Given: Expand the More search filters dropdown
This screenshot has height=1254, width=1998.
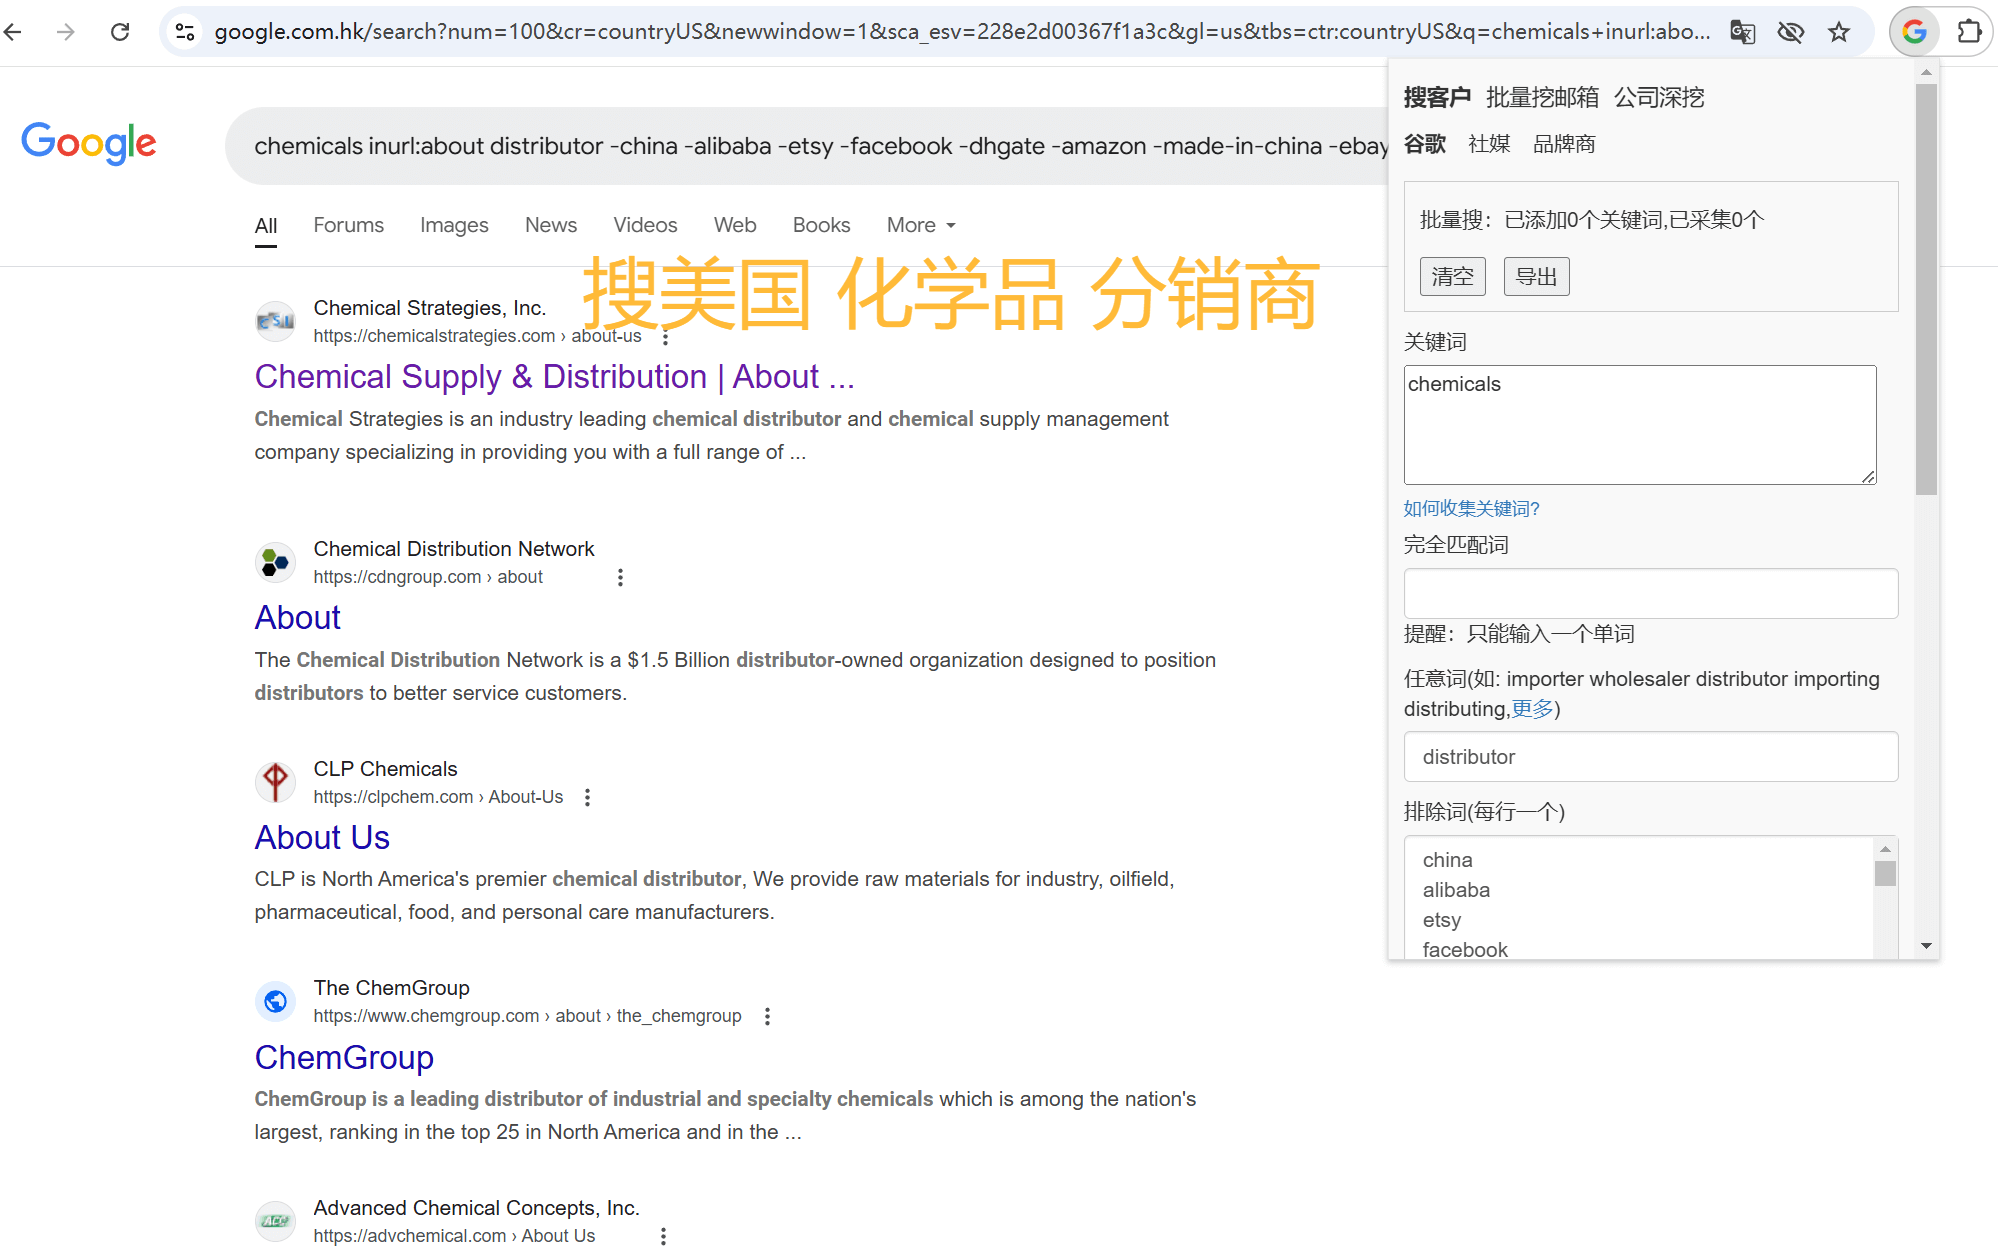Looking at the screenshot, I should tap(921, 225).
